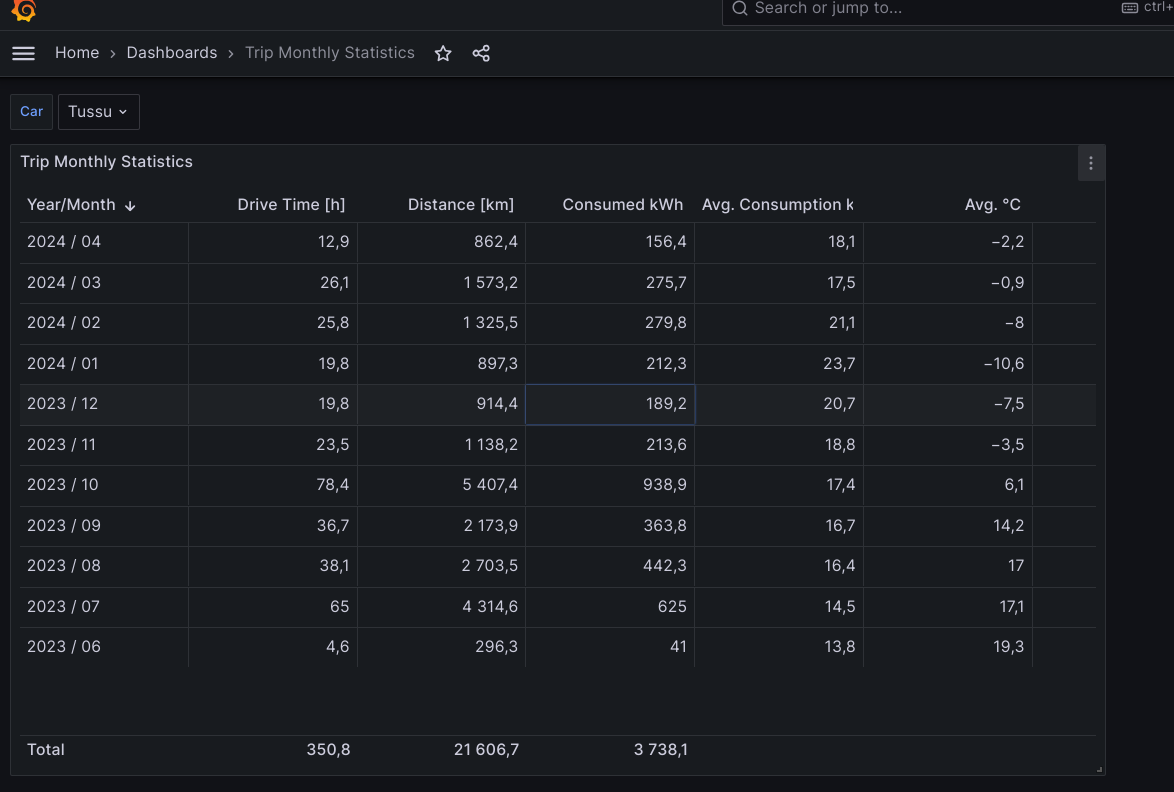This screenshot has height=792, width=1174.
Task: Go to Home breadcrumb
Action: click(77, 53)
